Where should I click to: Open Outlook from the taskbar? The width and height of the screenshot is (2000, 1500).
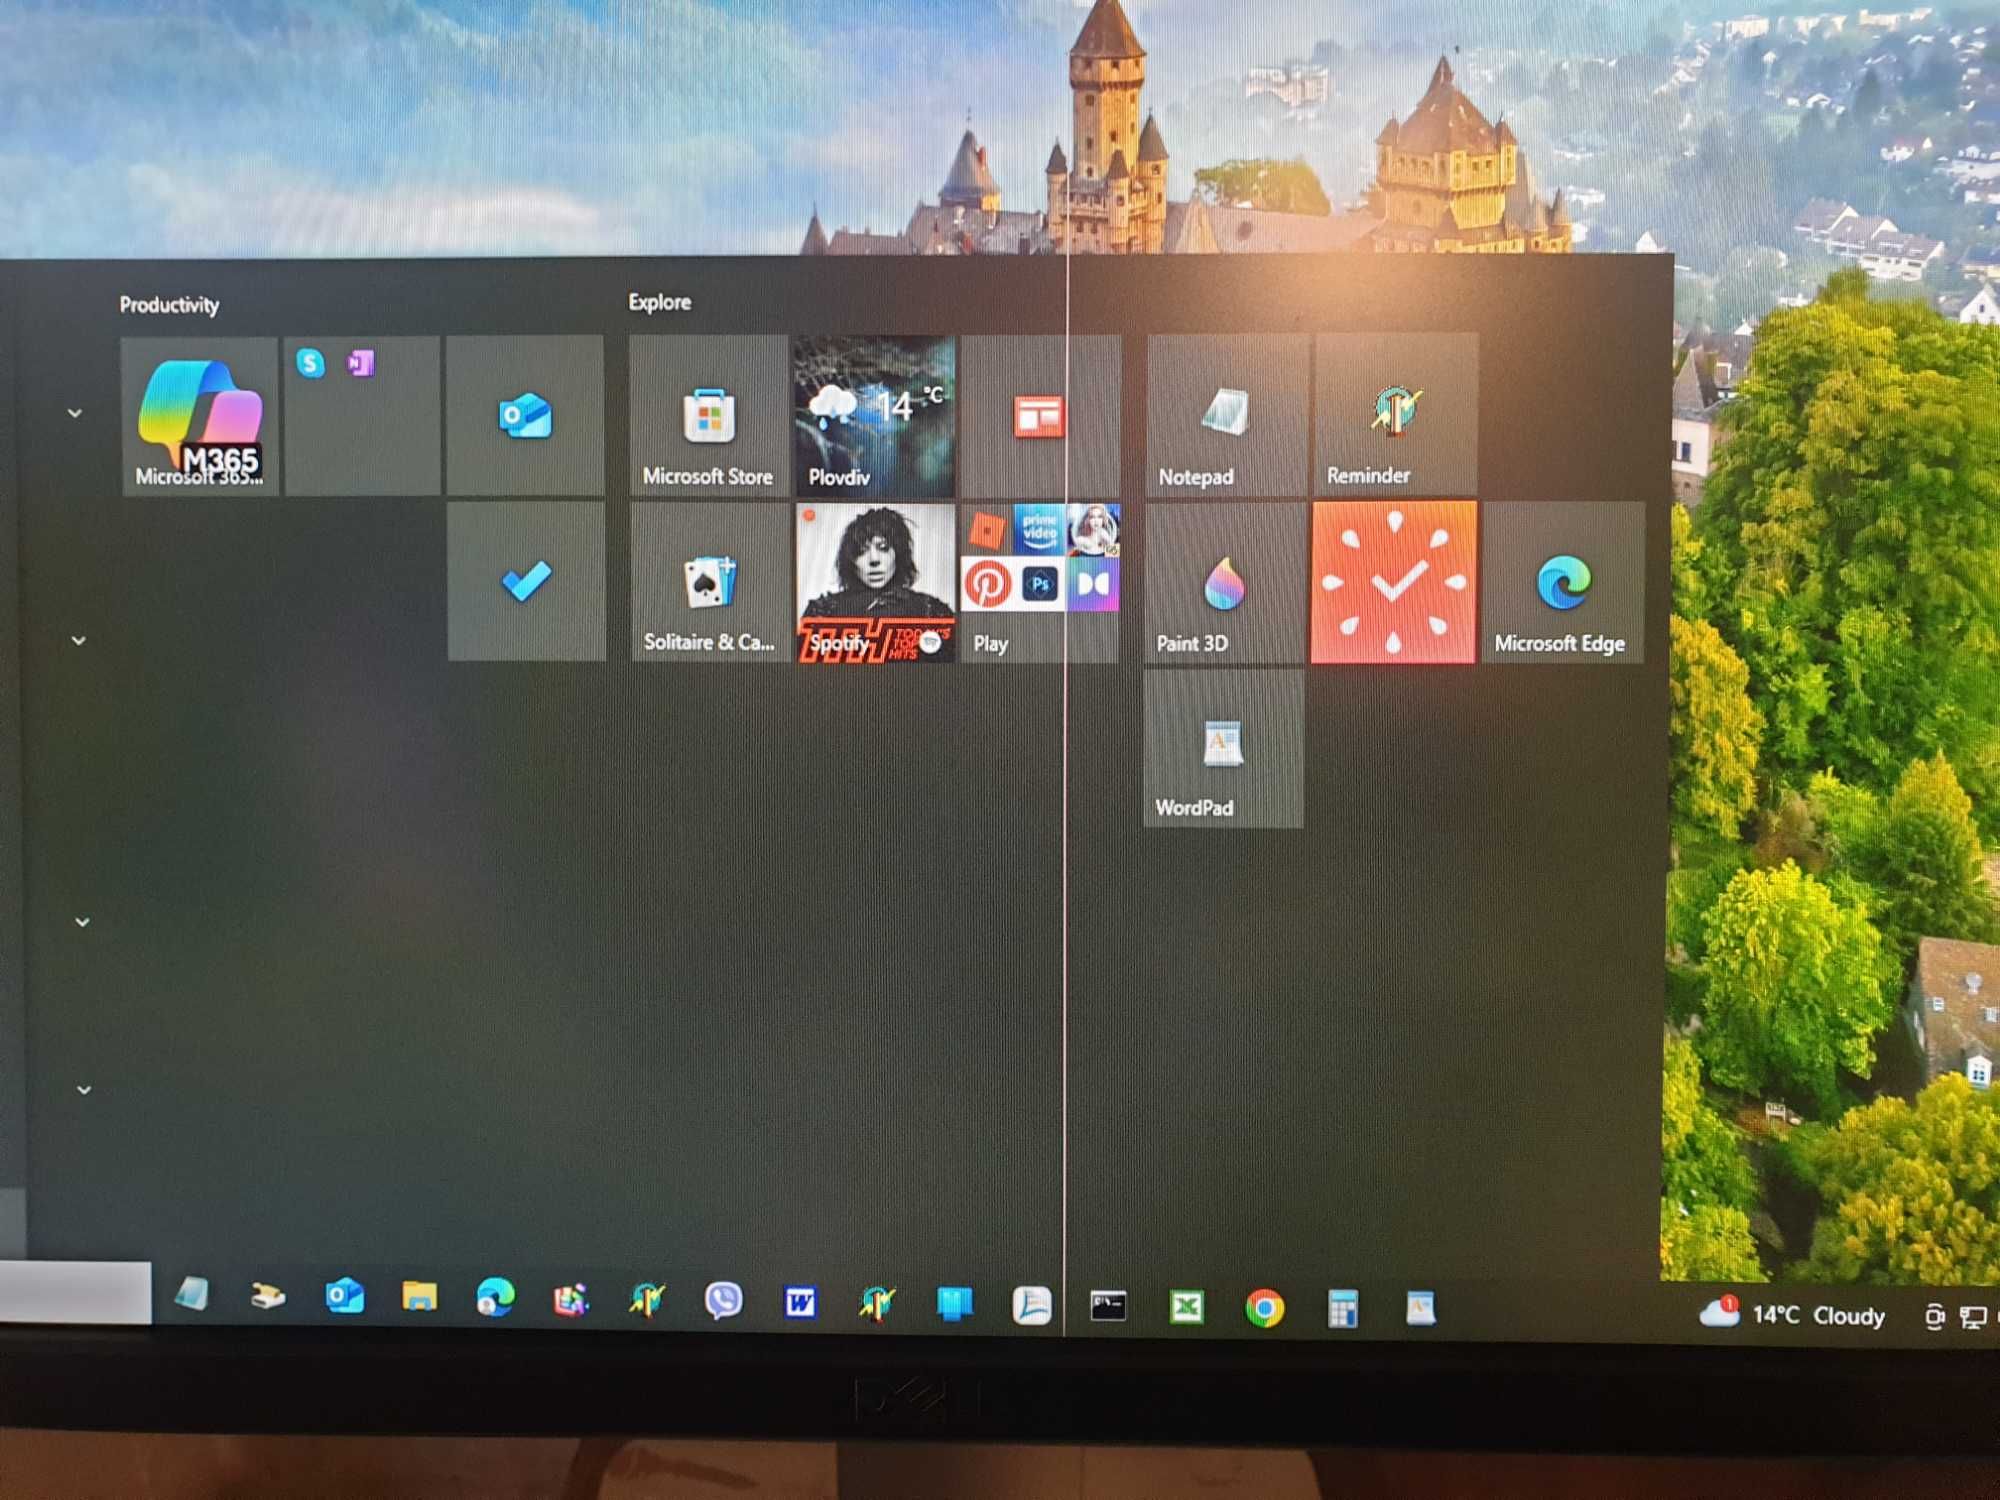[x=344, y=1297]
